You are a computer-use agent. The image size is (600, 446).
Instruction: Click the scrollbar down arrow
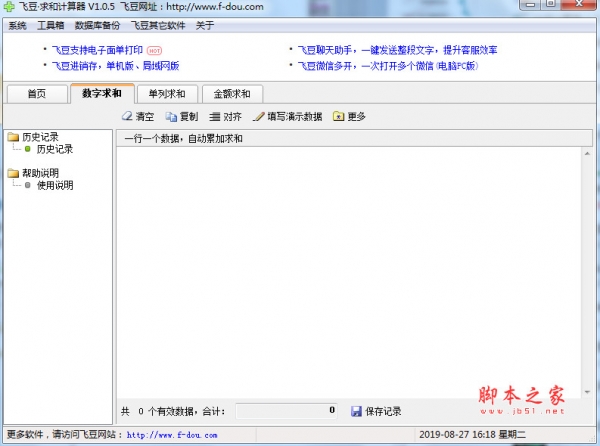(x=587, y=392)
